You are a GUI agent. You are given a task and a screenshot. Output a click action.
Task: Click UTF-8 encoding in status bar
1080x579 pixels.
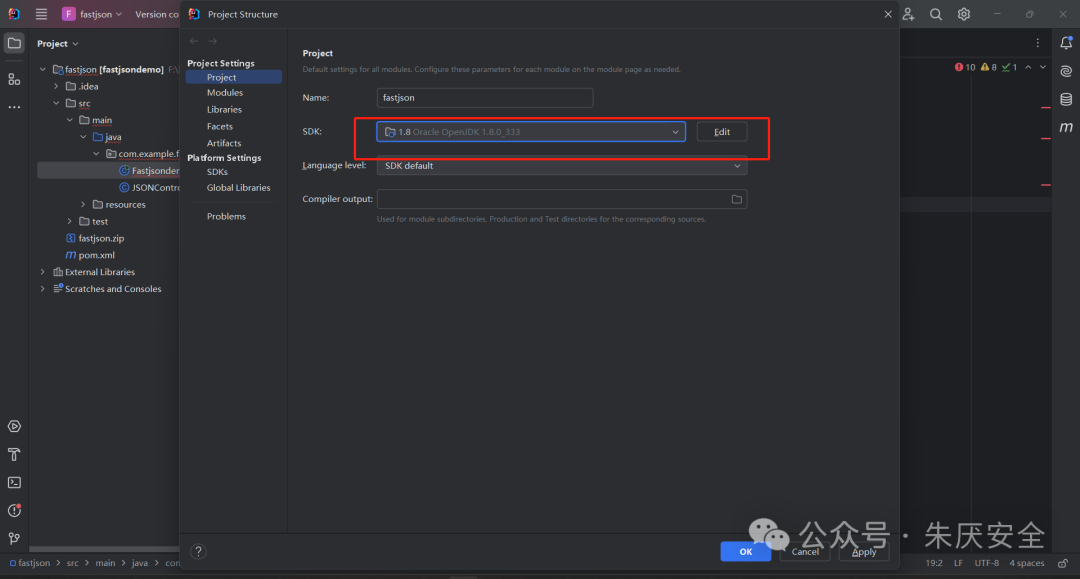pyautogui.click(x=986, y=563)
